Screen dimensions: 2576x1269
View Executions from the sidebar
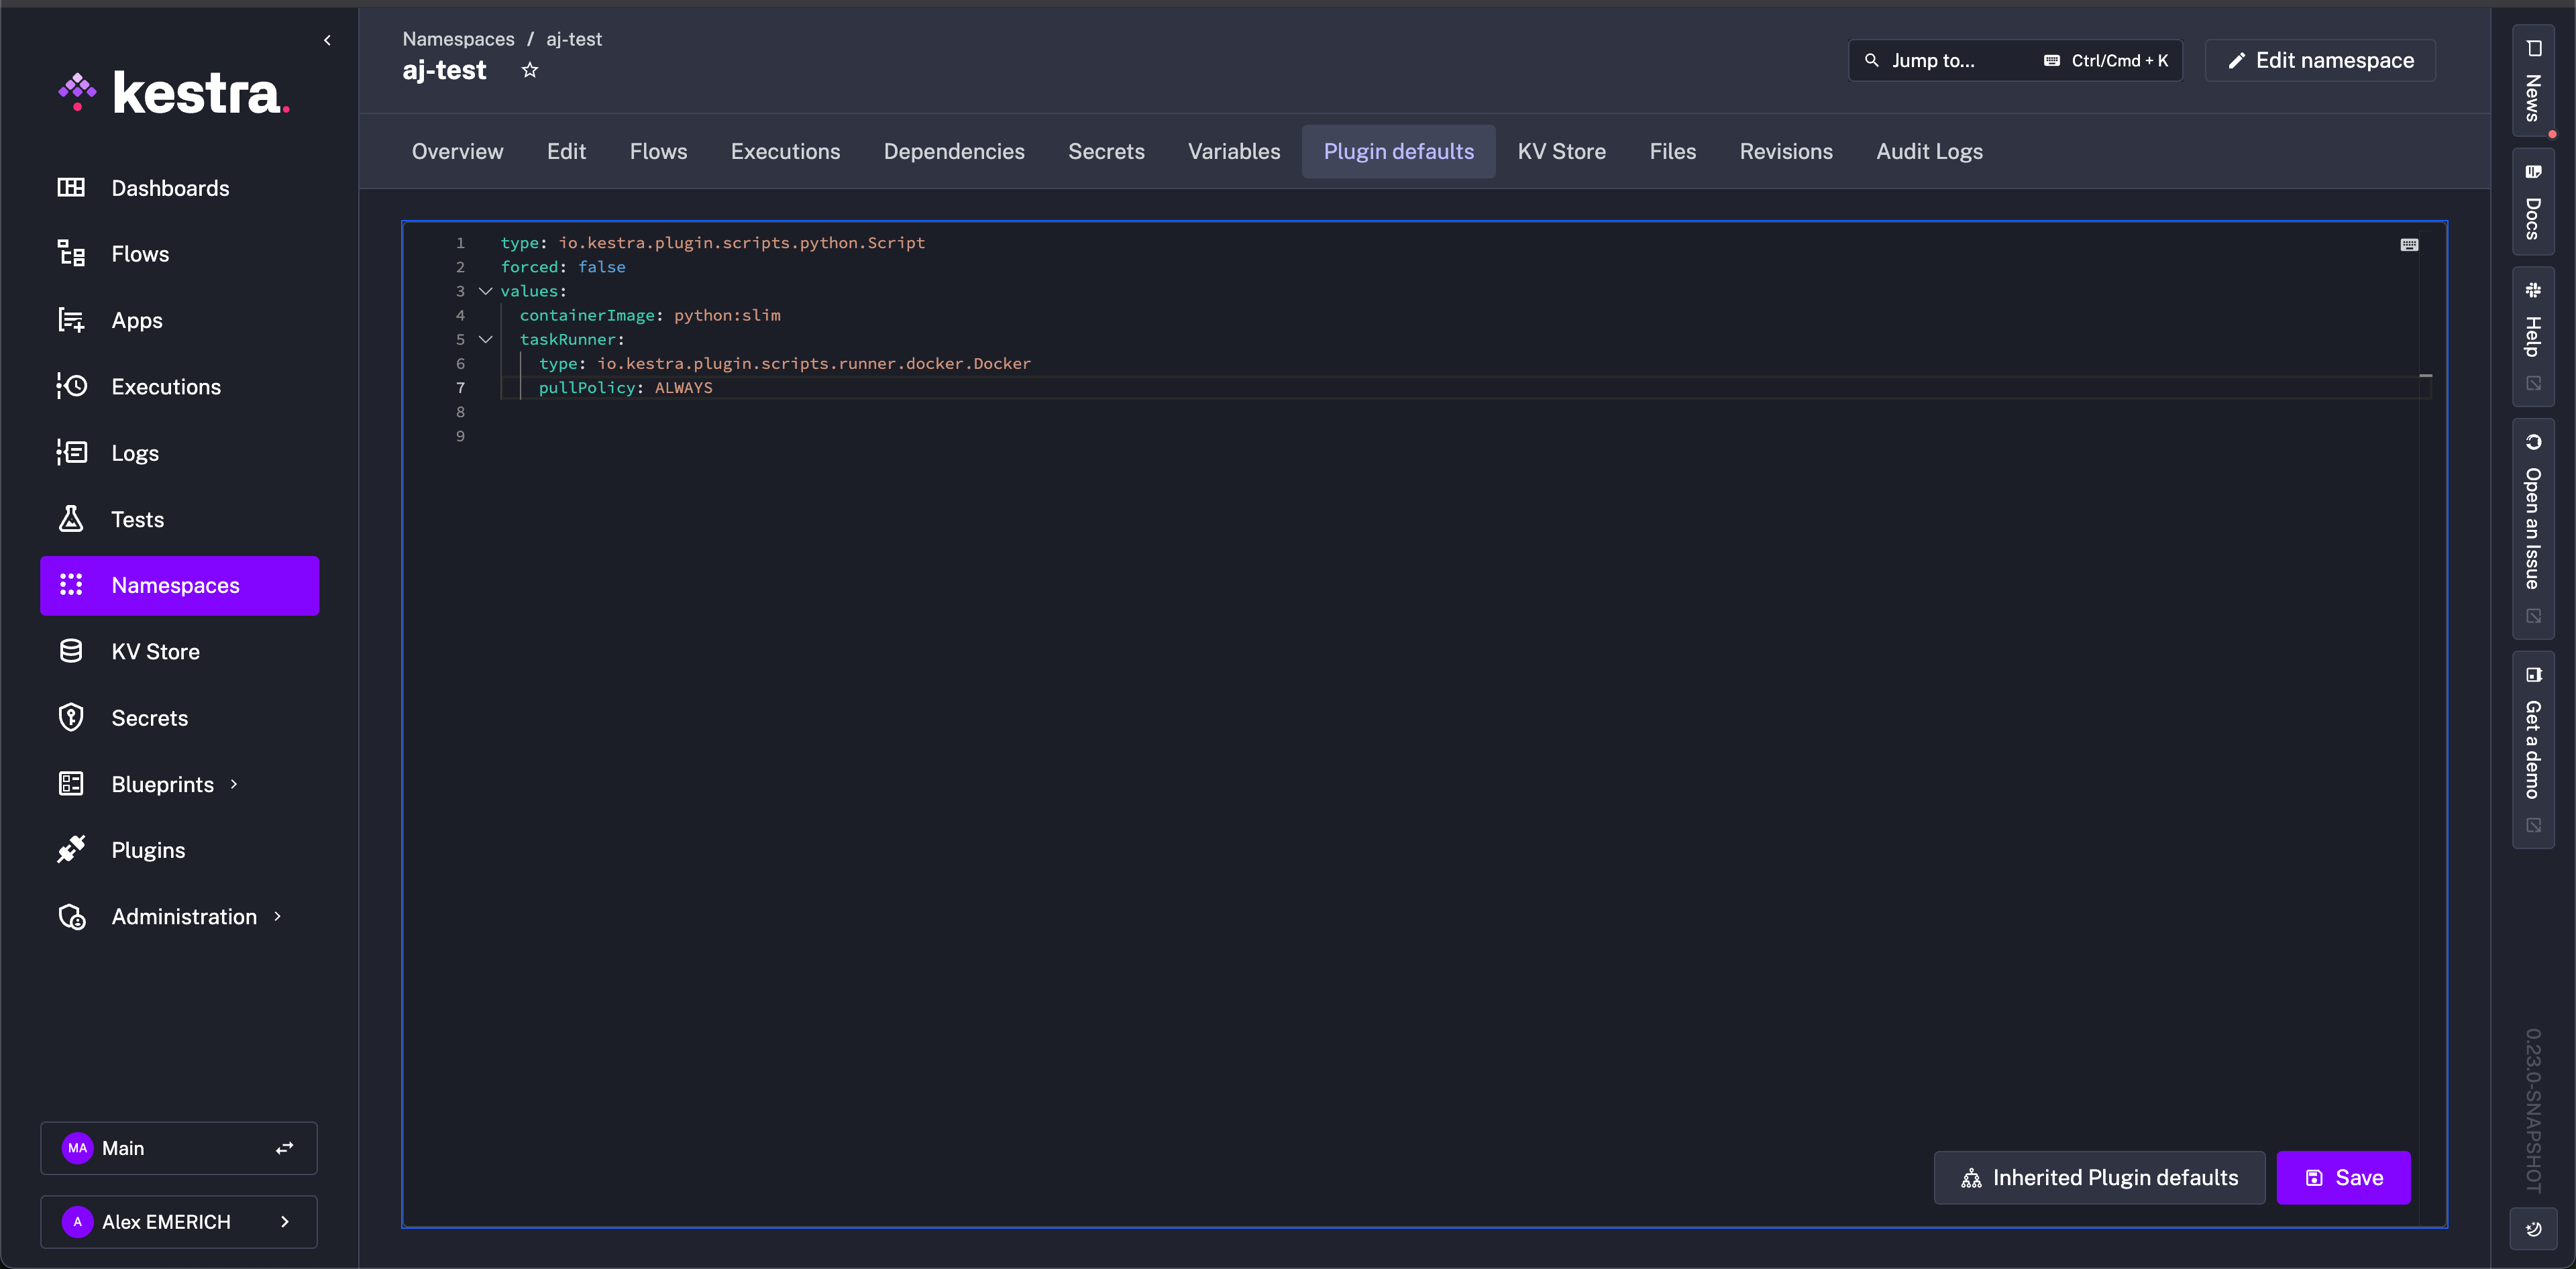point(166,386)
